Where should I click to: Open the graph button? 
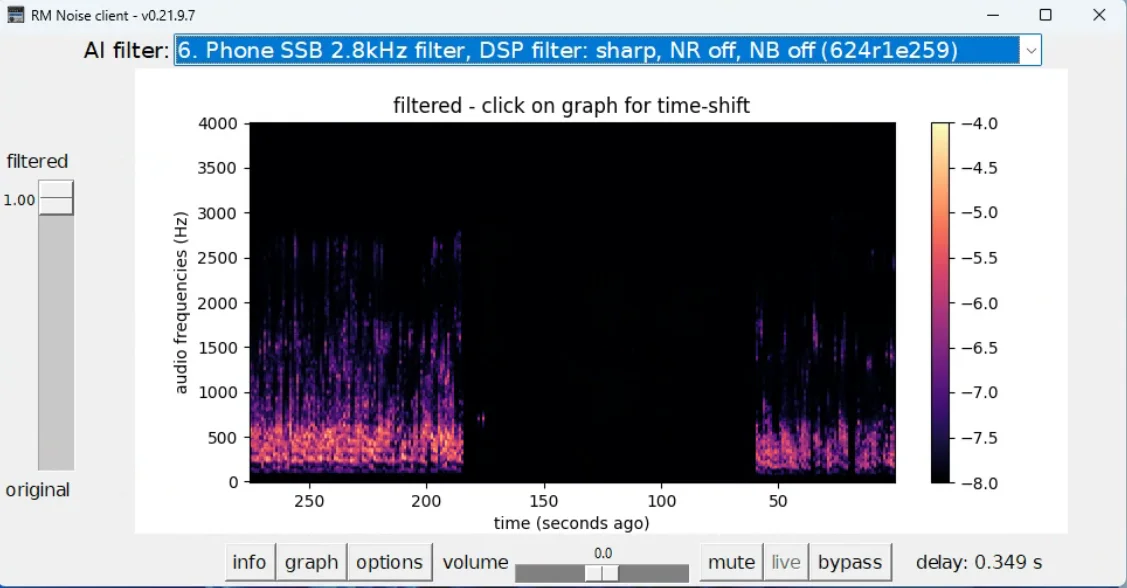[x=311, y=562]
